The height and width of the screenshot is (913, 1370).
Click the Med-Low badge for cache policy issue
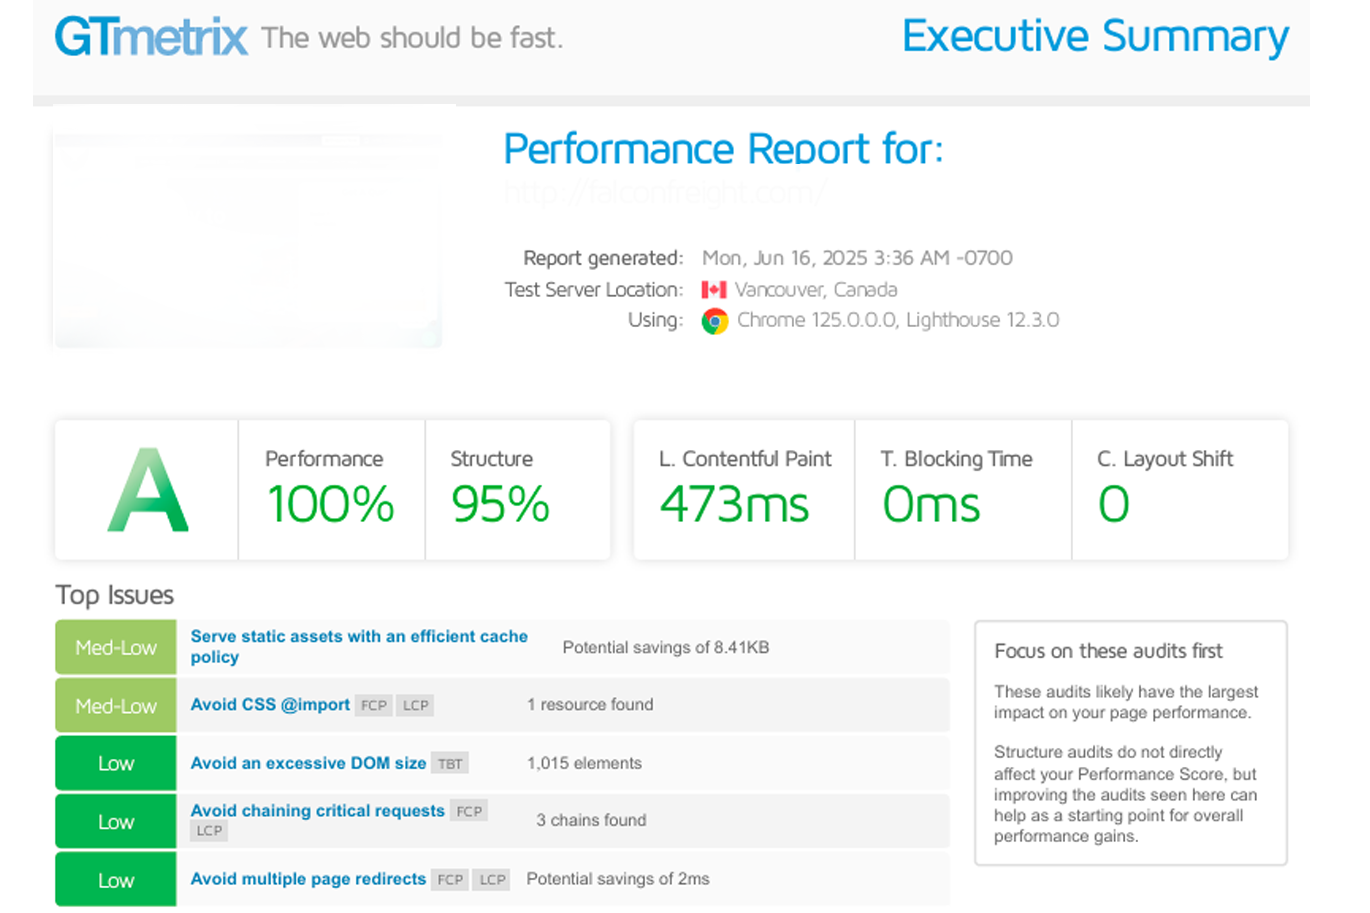point(114,646)
